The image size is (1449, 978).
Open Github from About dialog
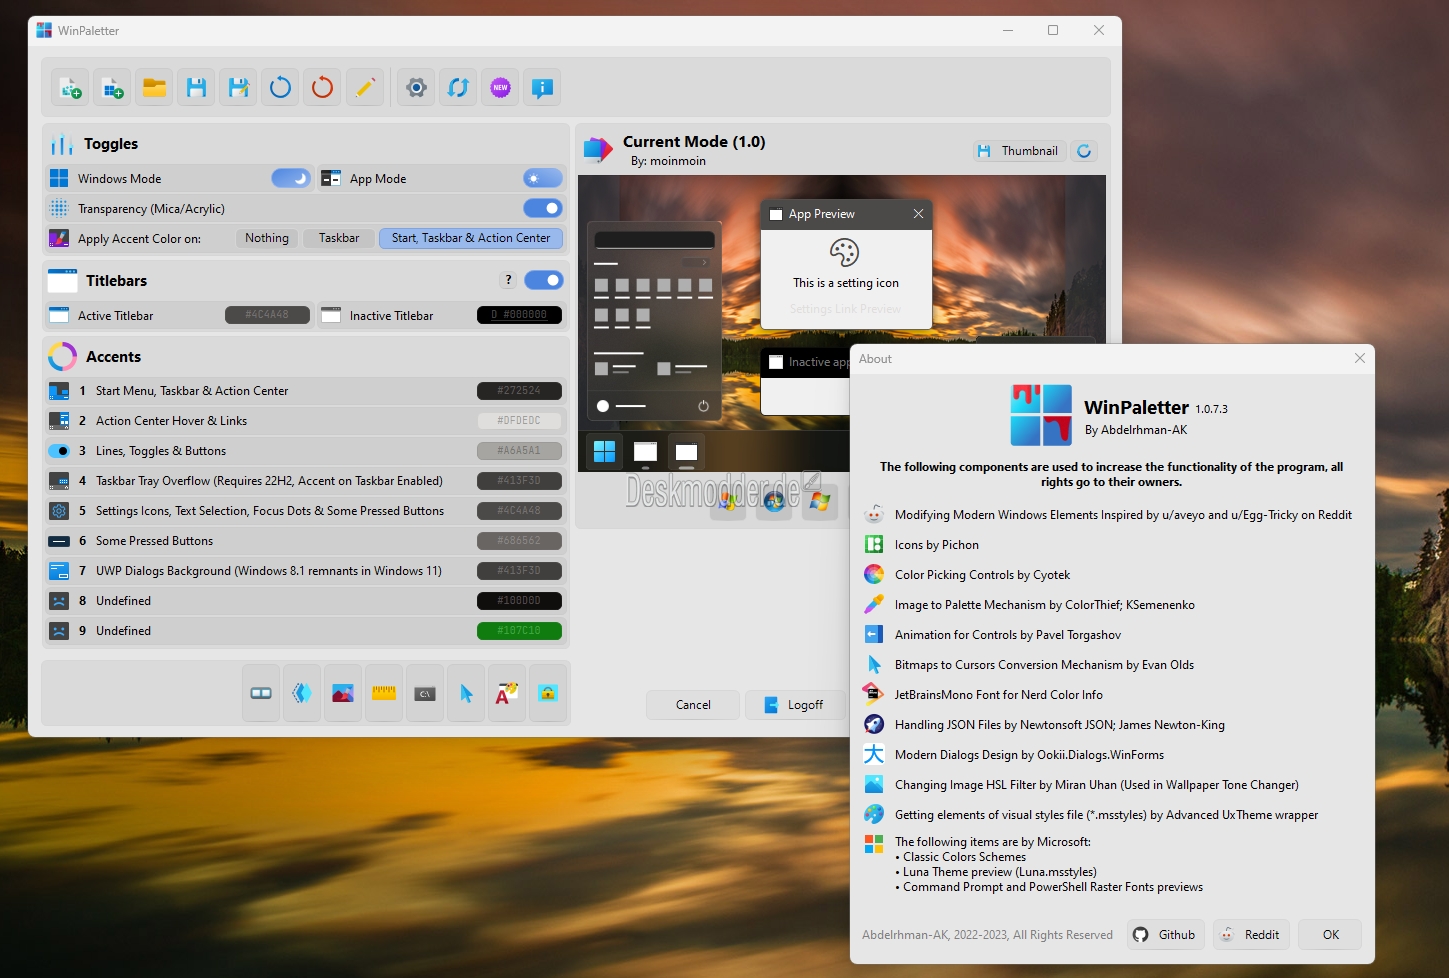tap(1166, 935)
